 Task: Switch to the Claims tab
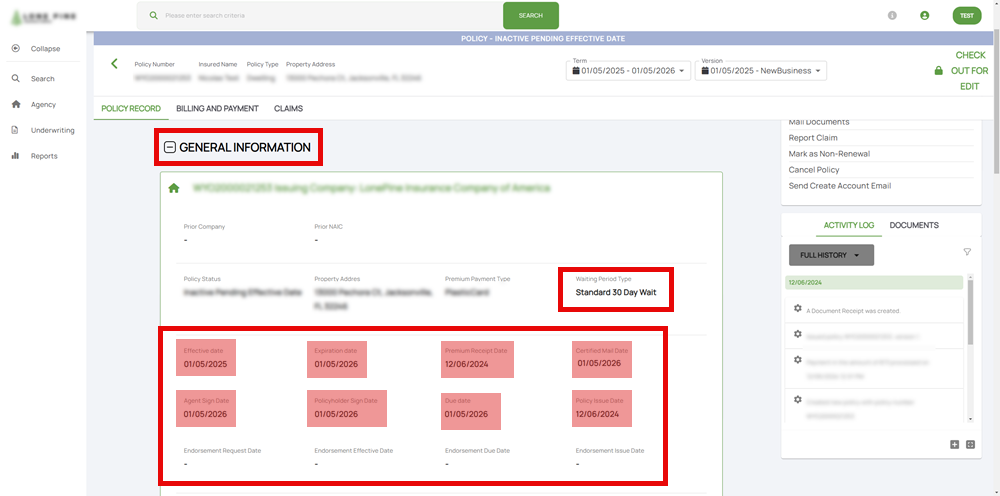tap(288, 108)
